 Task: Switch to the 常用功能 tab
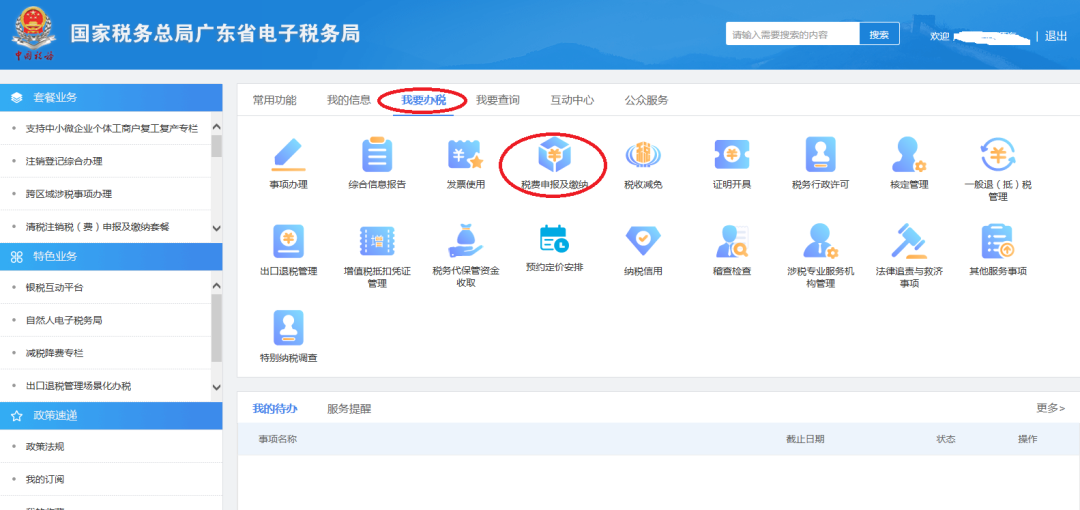[274, 100]
